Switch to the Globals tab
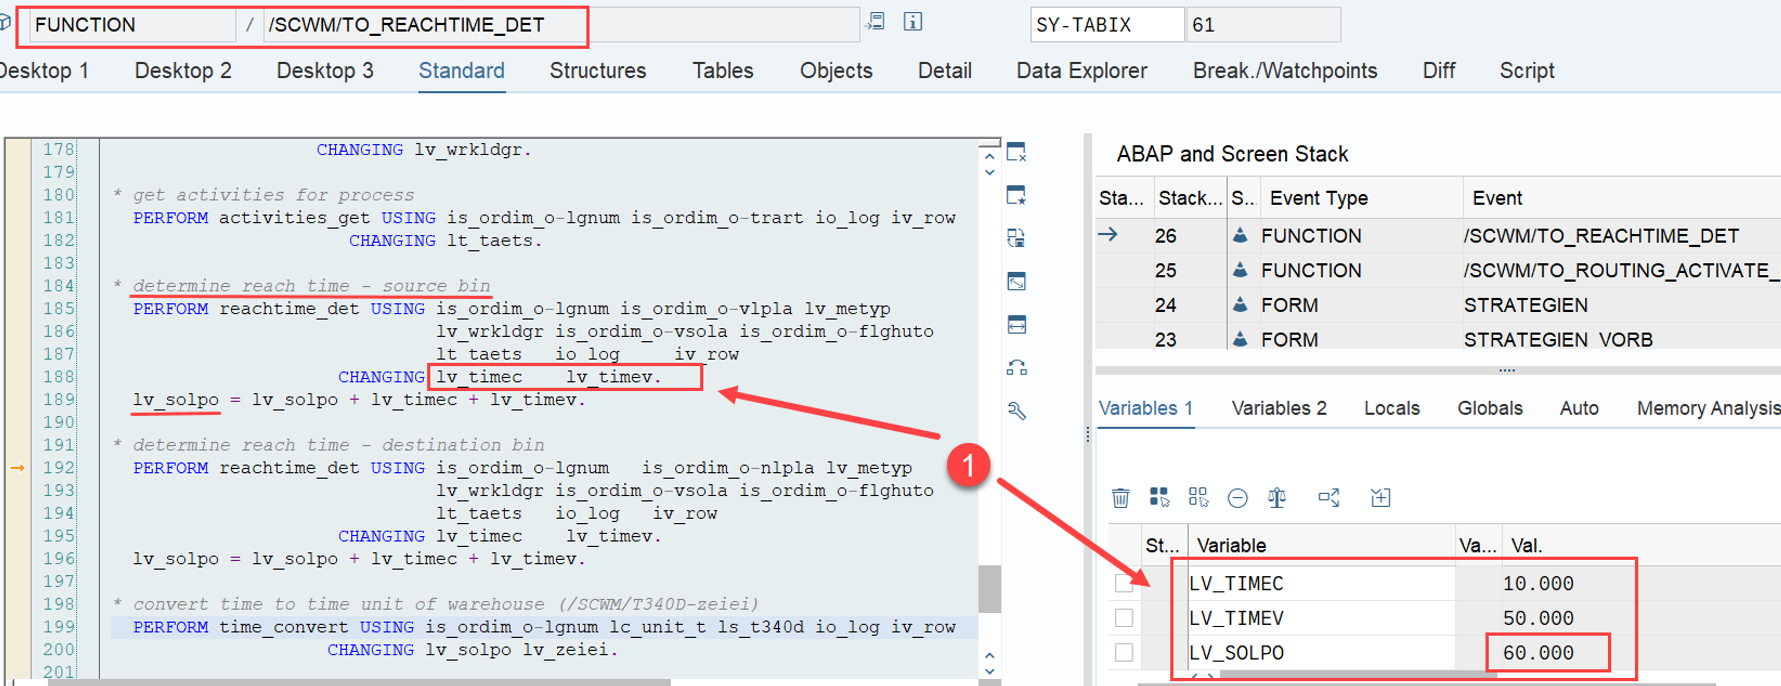Image resolution: width=1781 pixels, height=686 pixels. [1490, 408]
